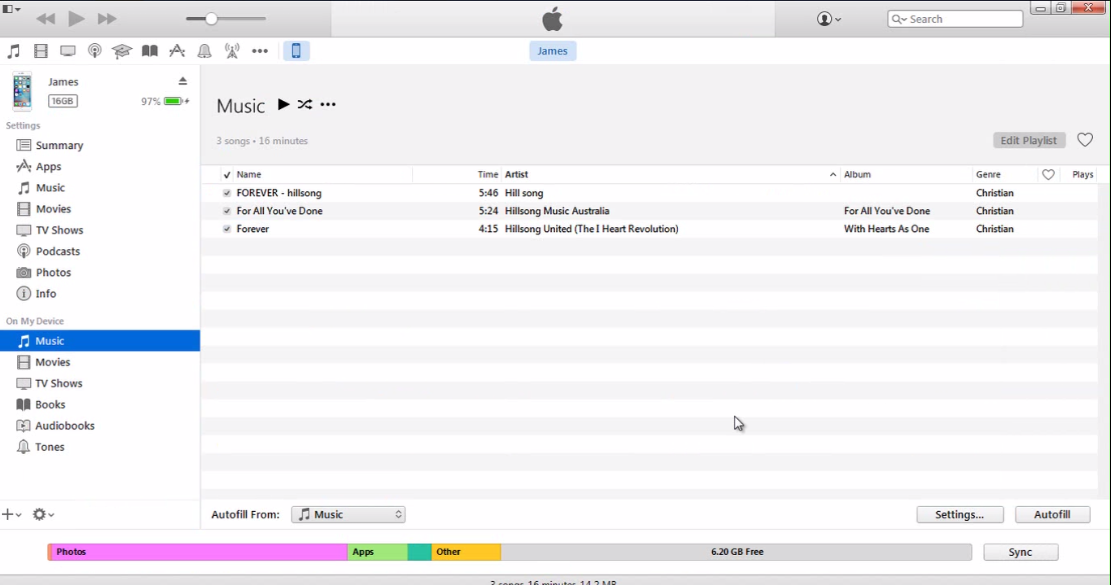Start playback with the top Play button
The image size is (1111, 585).
tap(76, 19)
